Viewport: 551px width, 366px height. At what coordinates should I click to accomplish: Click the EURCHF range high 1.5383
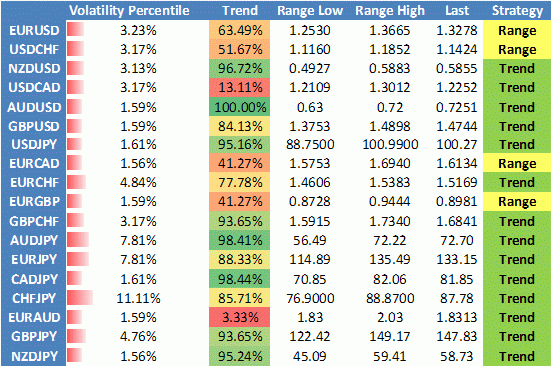pyautogui.click(x=390, y=182)
